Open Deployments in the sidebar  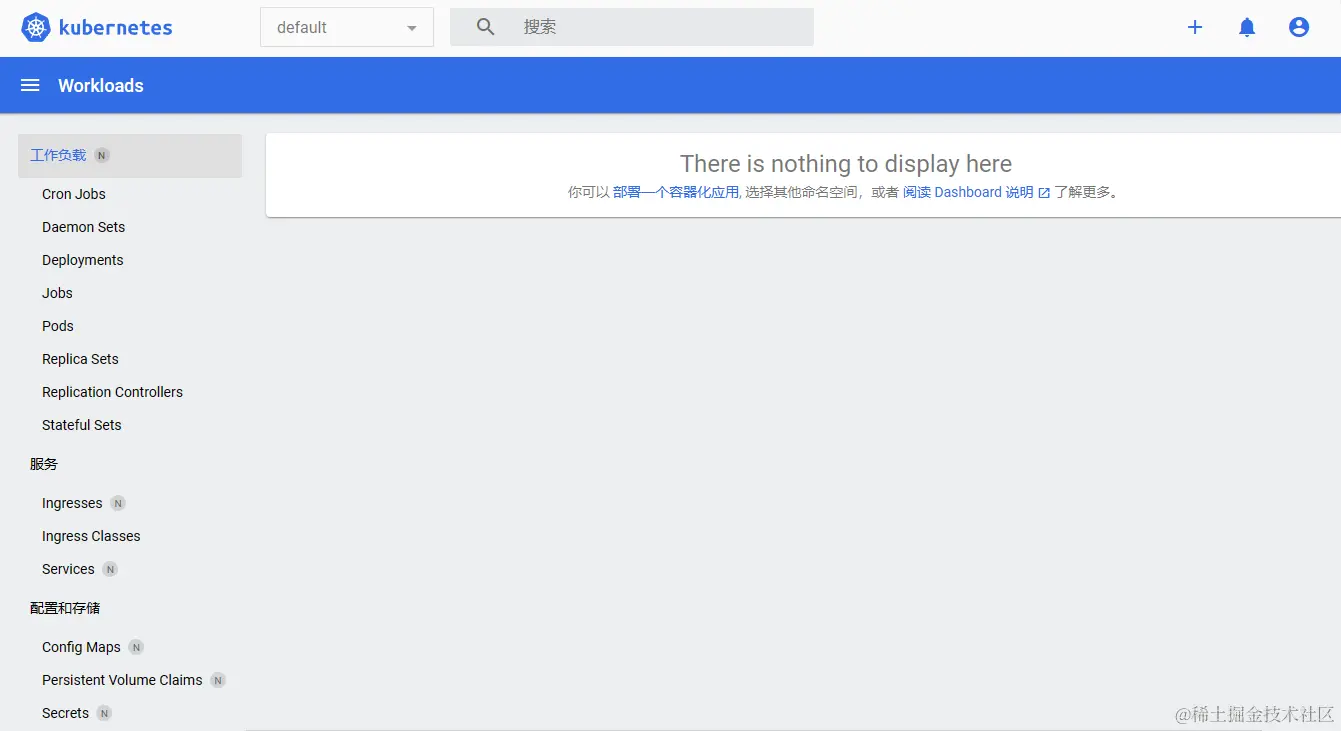pos(83,260)
